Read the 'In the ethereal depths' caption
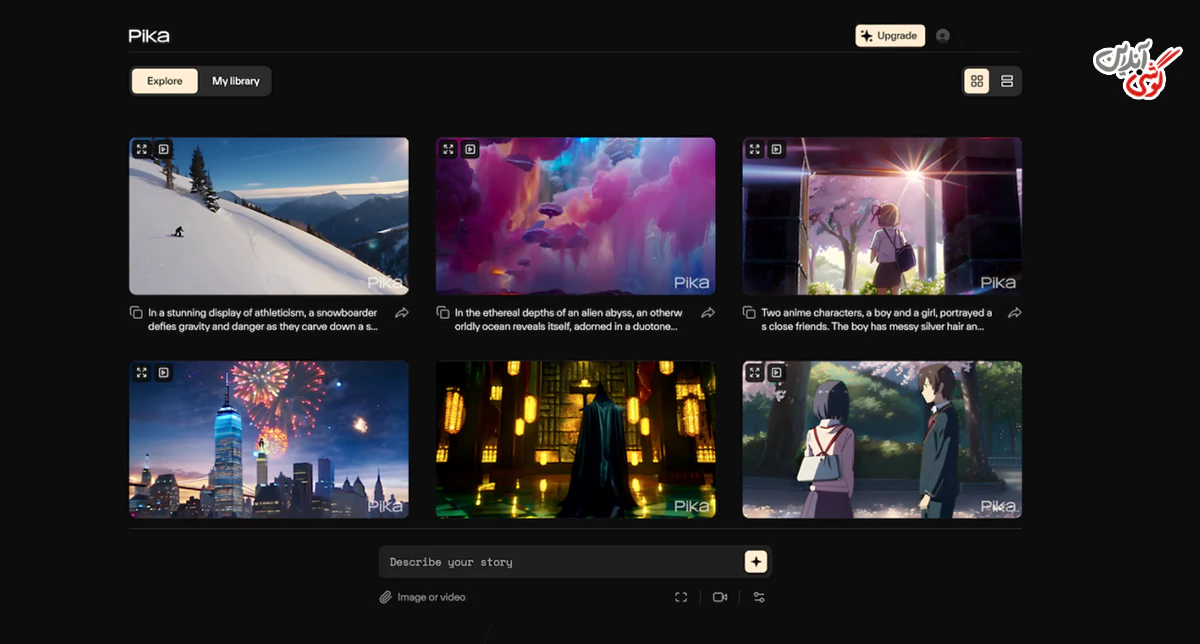This screenshot has width=1200, height=644. click(569, 319)
